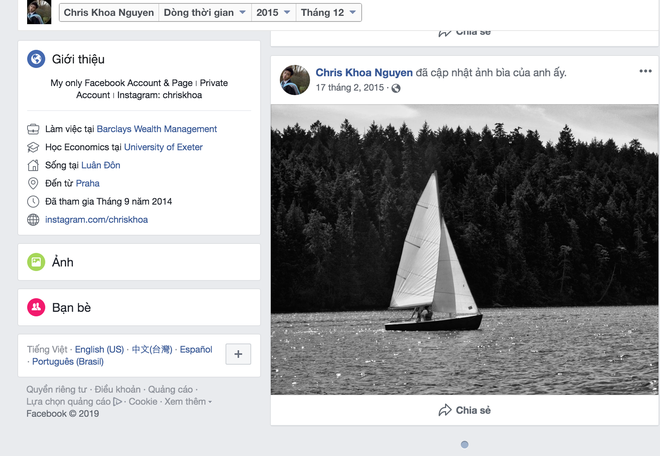660x456 pixels.
Task: Expand the Xem thêm footer menu
Action: [x=187, y=401]
